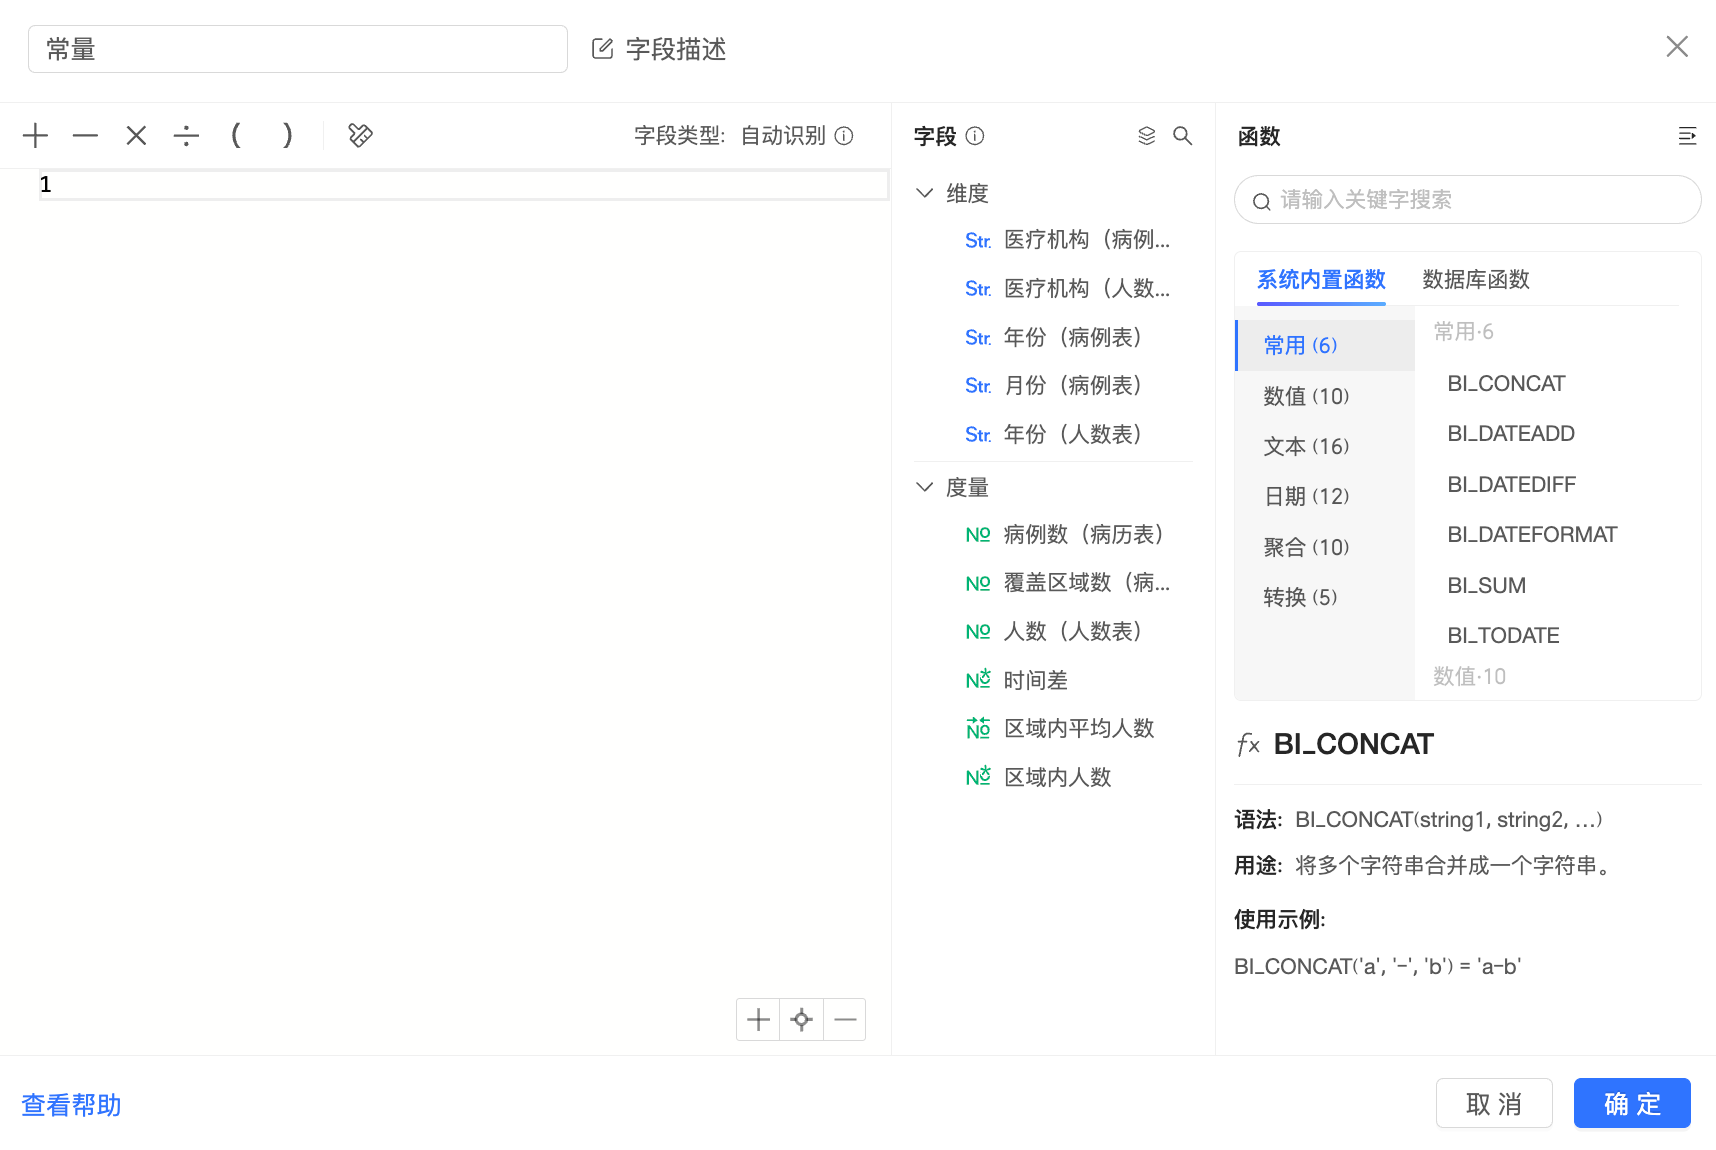Search fields with the magnifier icon
This screenshot has height=1150, width=1716.
click(1183, 136)
